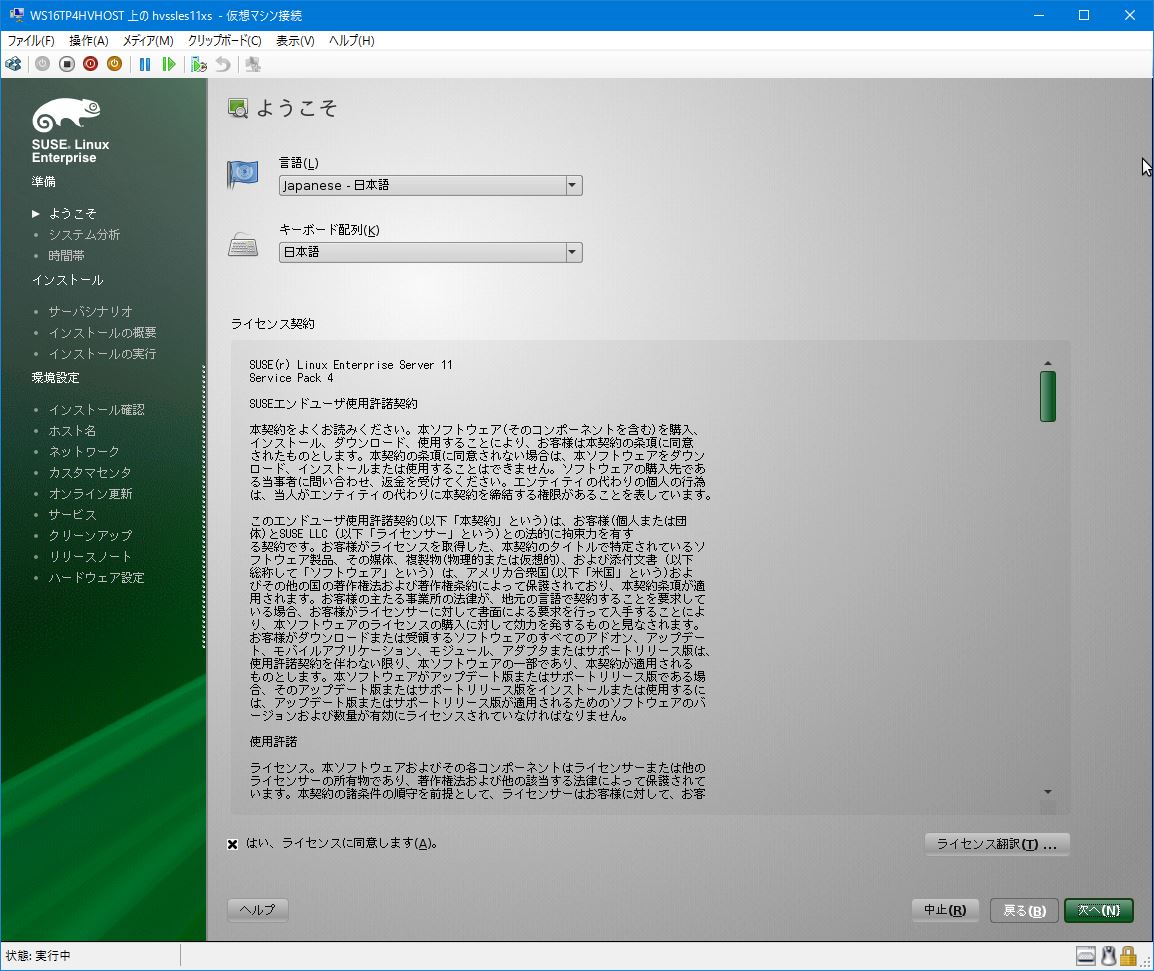The width and height of the screenshot is (1154, 971).
Task: Click the padlock icon in status bar
Action: click(x=1128, y=956)
